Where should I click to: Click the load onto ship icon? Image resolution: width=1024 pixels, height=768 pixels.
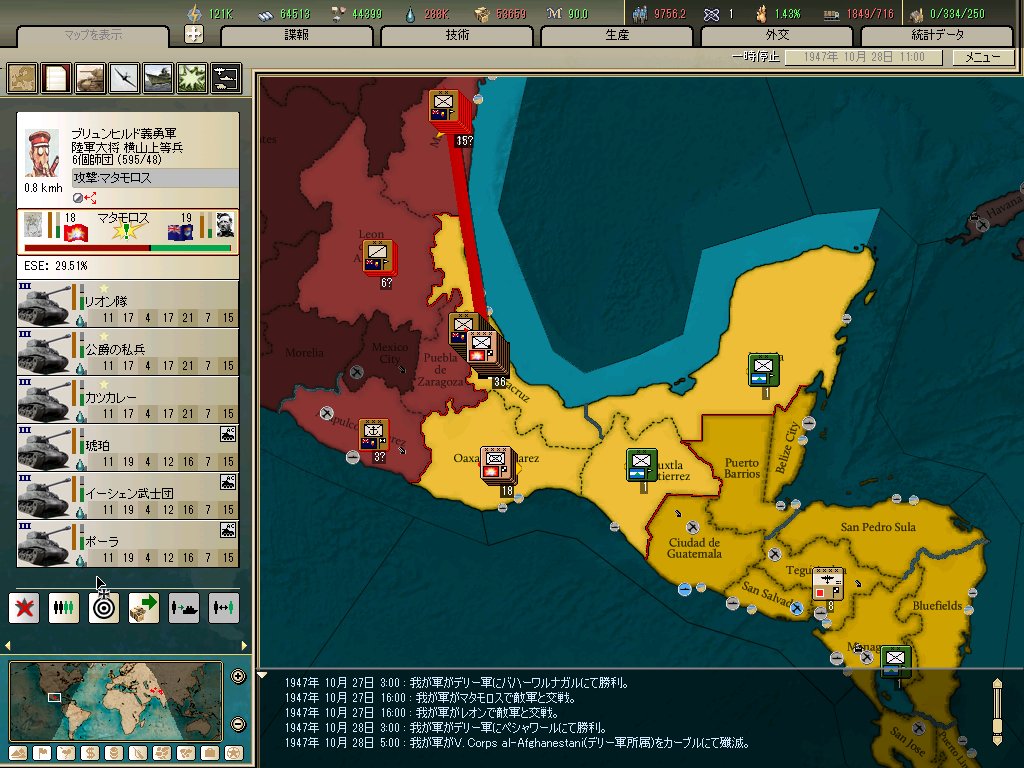tap(184, 607)
